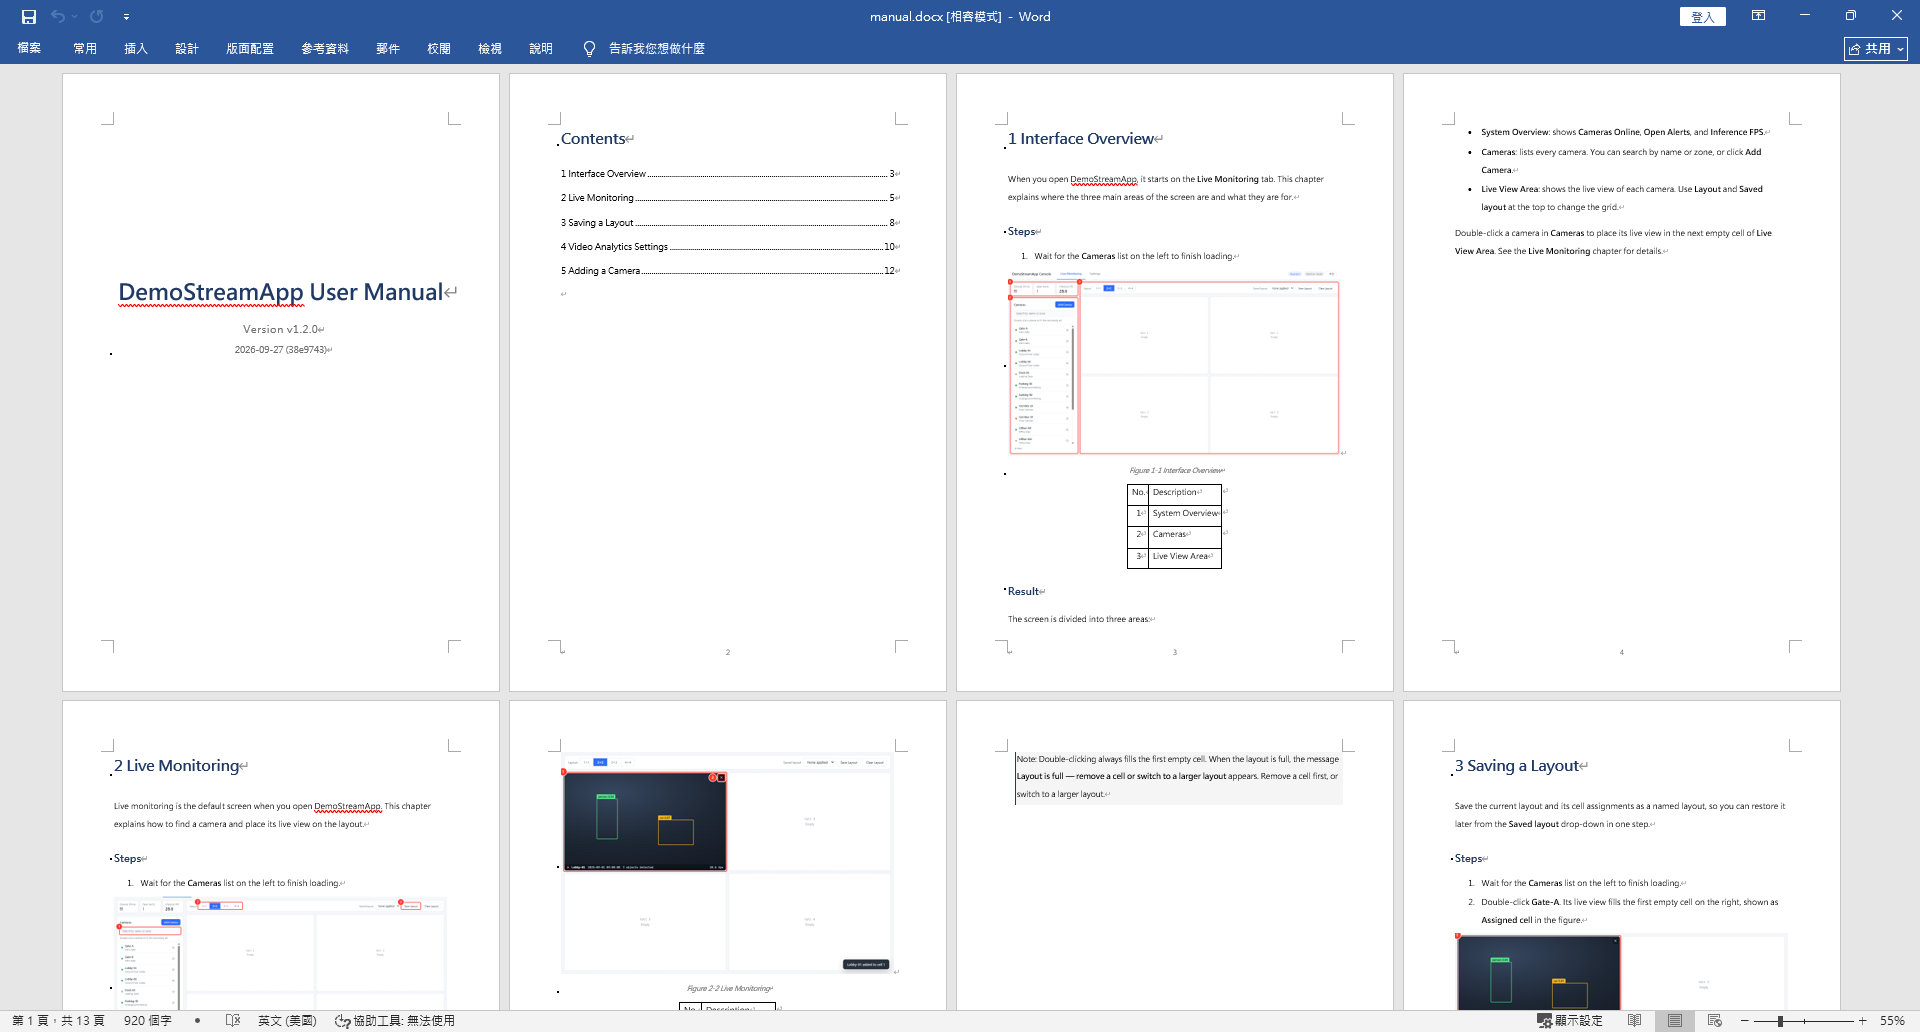Viewport: 1920px width, 1032px height.
Task: Switch to the 參考資料 (References) tab
Action: [x=325, y=48]
